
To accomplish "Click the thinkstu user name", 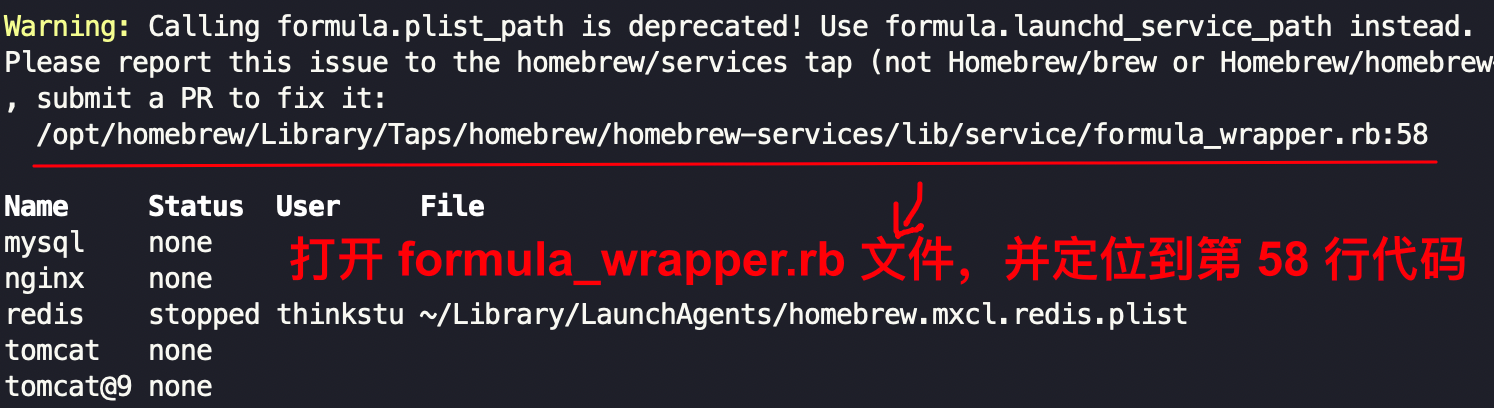I will coord(340,314).
